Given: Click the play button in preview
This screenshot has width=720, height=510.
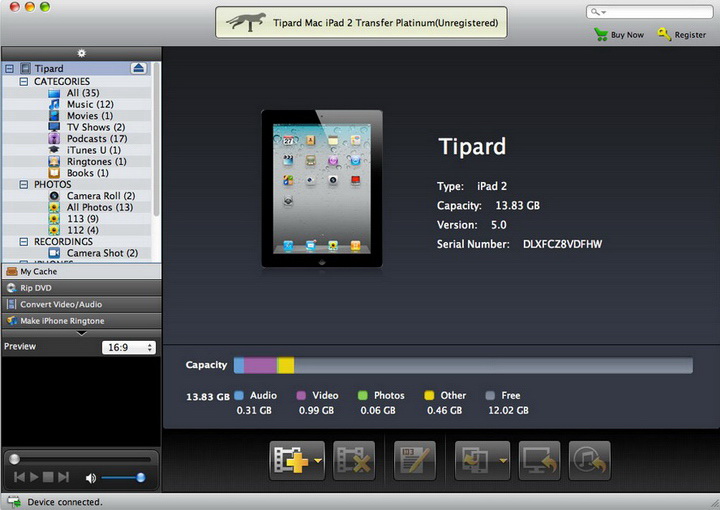Looking at the screenshot, I should pos(34,477).
